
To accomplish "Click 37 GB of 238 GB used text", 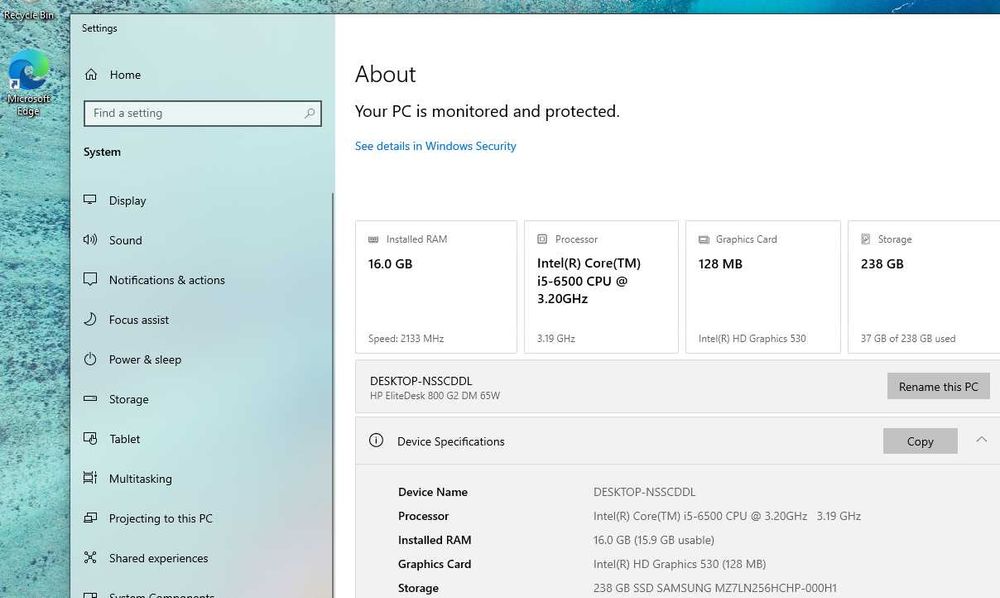I will click(908, 339).
